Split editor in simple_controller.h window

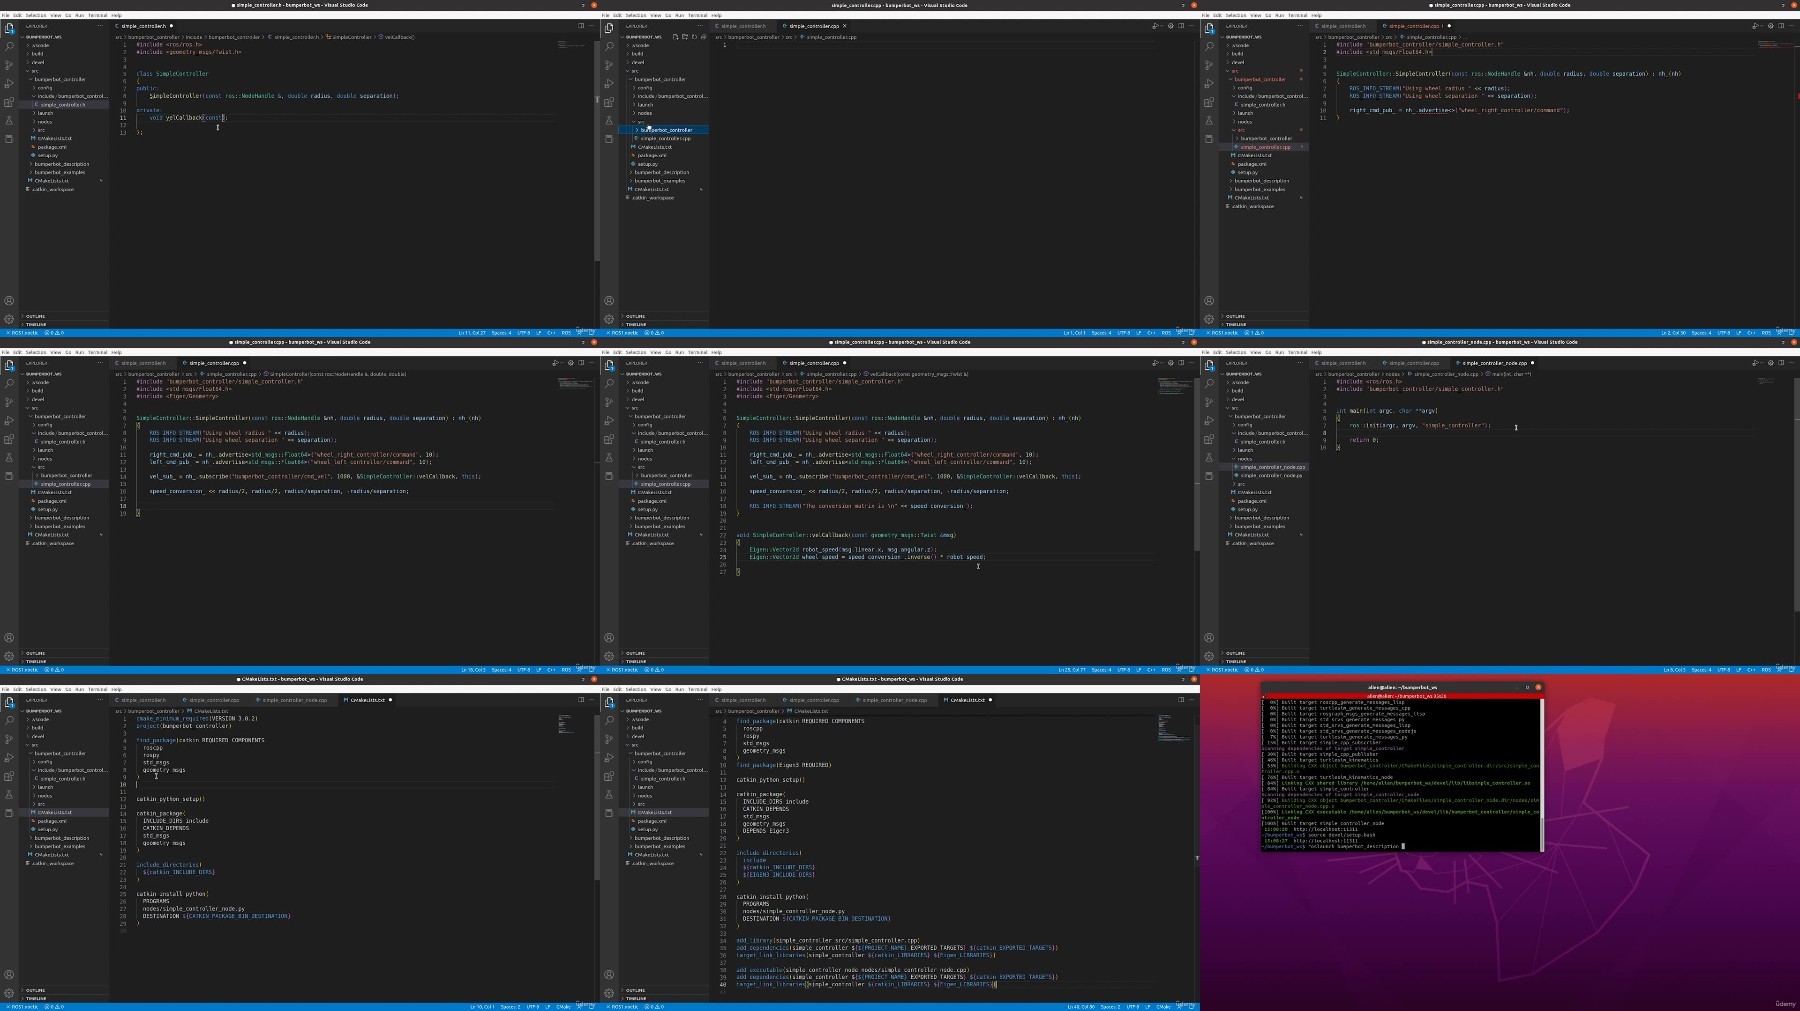coord(581,26)
